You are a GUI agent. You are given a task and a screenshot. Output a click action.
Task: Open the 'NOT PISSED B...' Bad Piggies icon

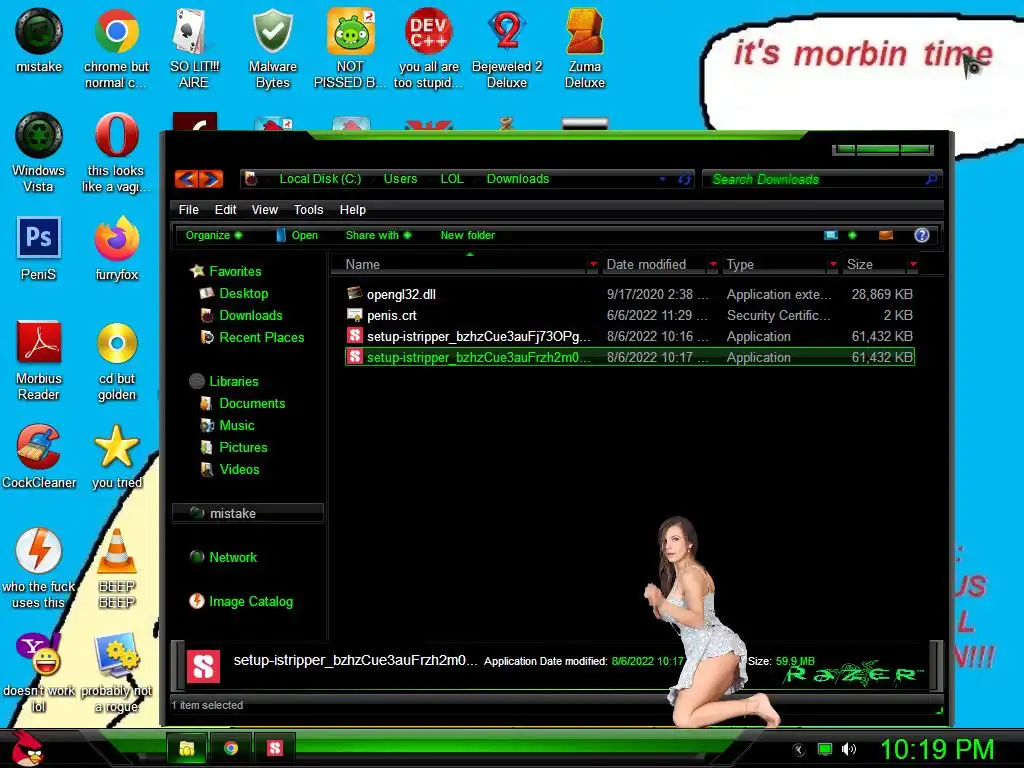[350, 48]
